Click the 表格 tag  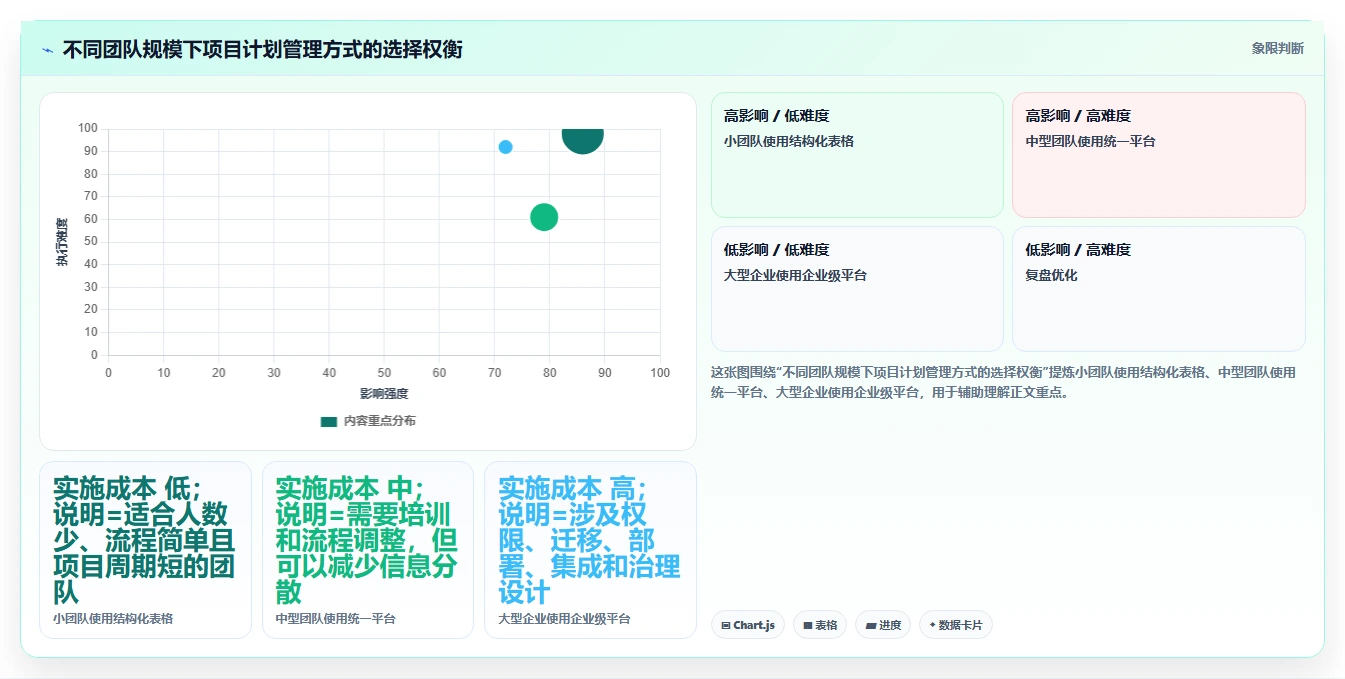[820, 625]
